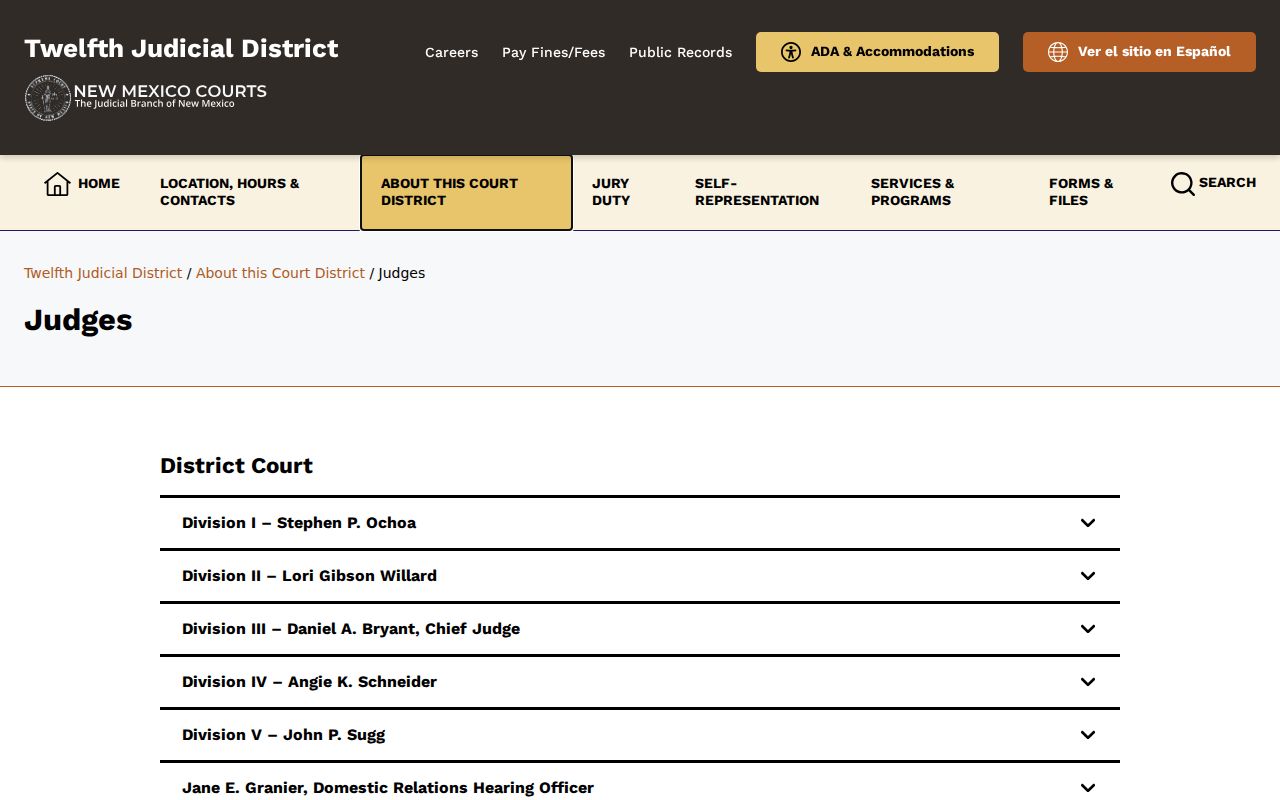1280x800 pixels.
Task: Click the Division V – John P. Sugg title
Action: 283,735
